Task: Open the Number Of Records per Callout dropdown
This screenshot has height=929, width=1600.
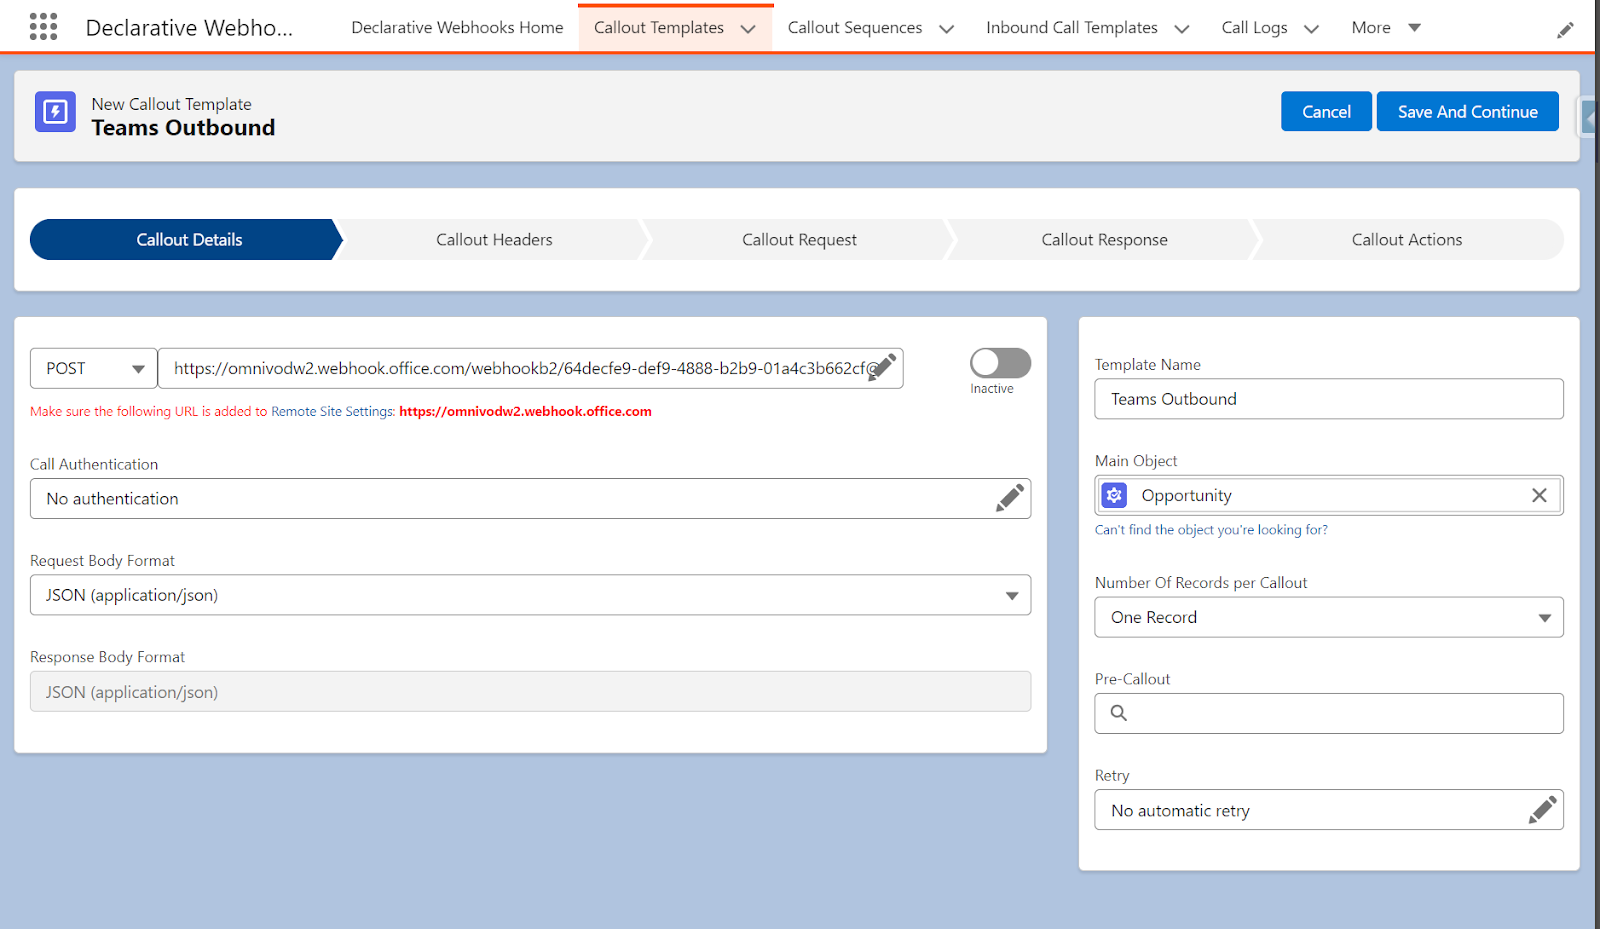Action: tap(1546, 617)
